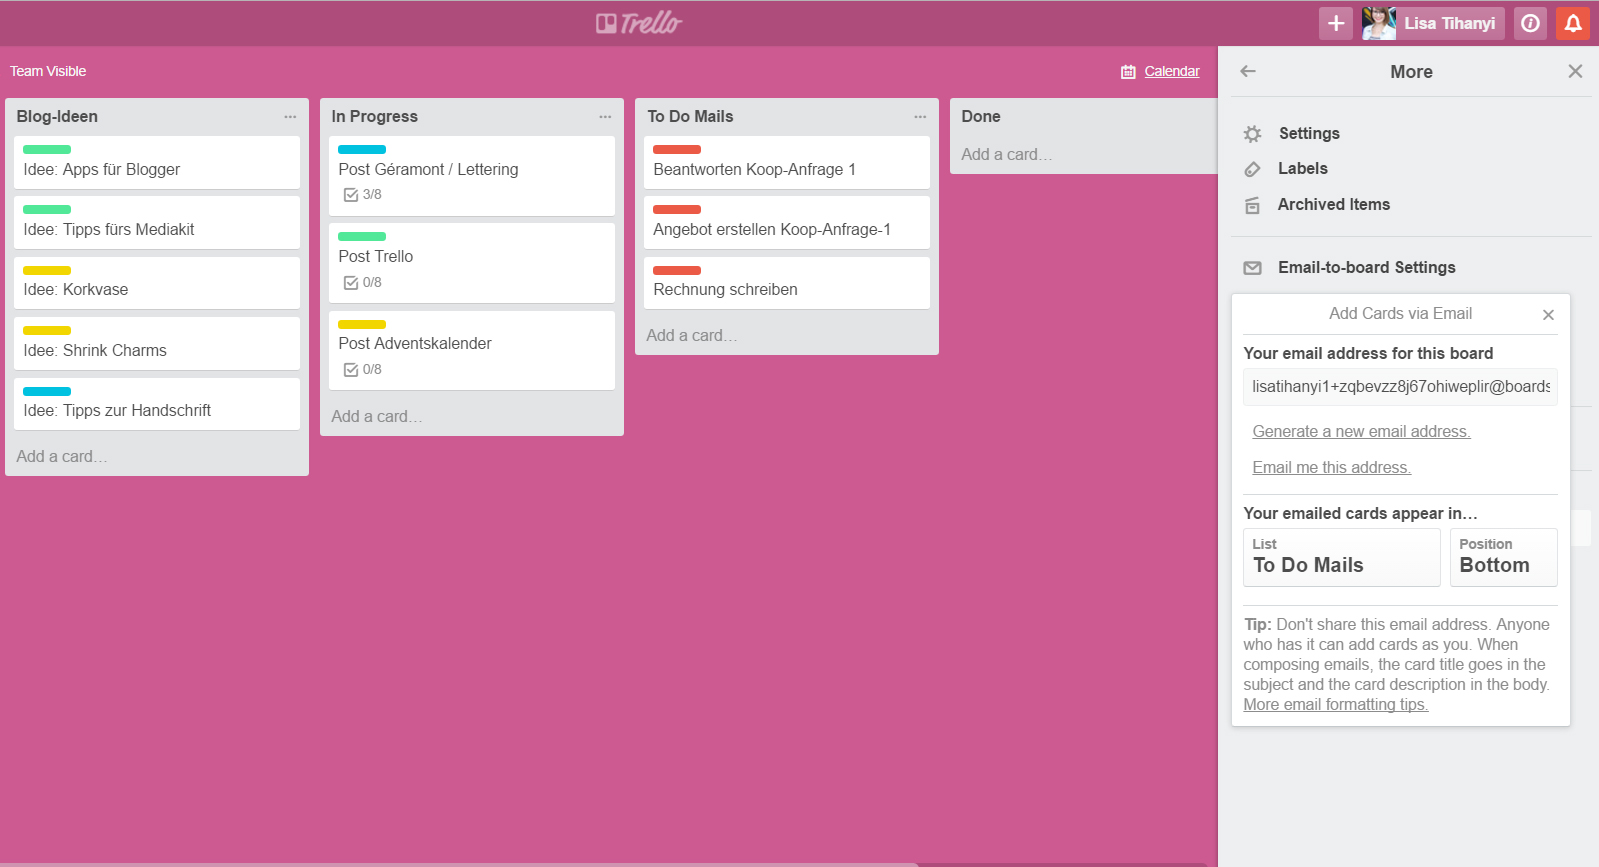Choose the List selector showing To Do Mails
The height and width of the screenshot is (867, 1599).
[1341, 557]
